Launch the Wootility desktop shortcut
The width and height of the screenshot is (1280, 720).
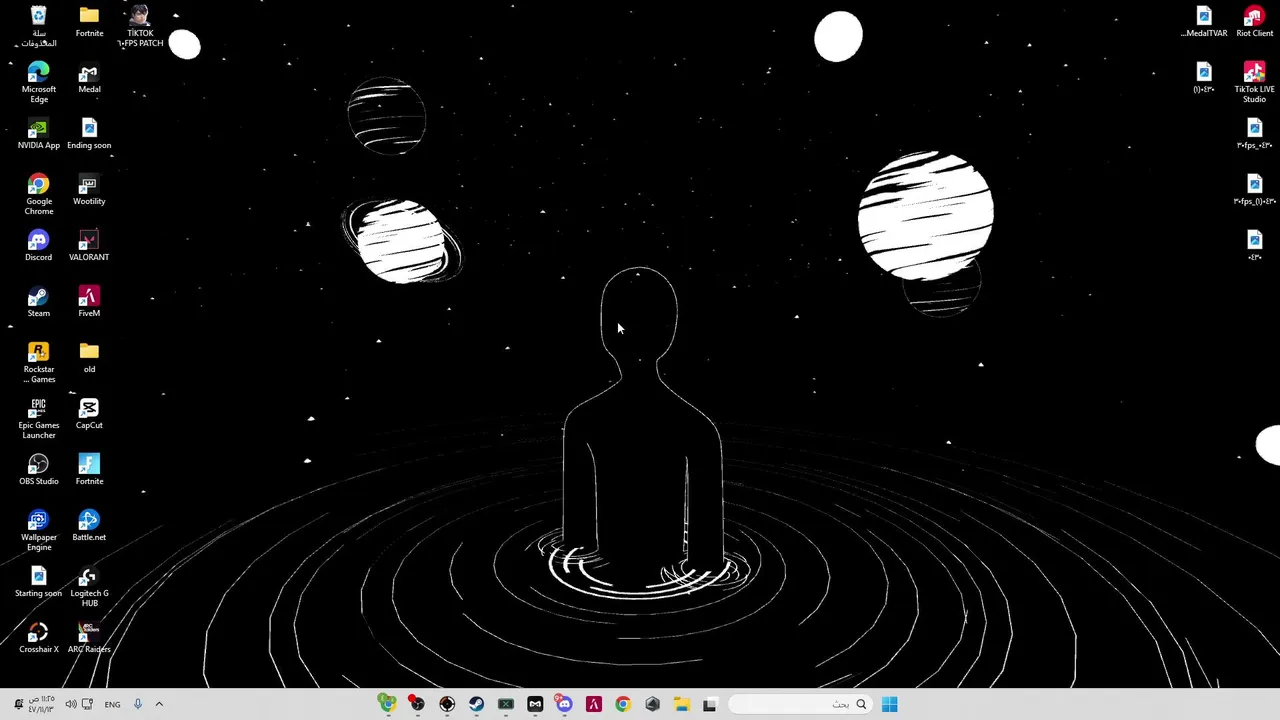89,190
